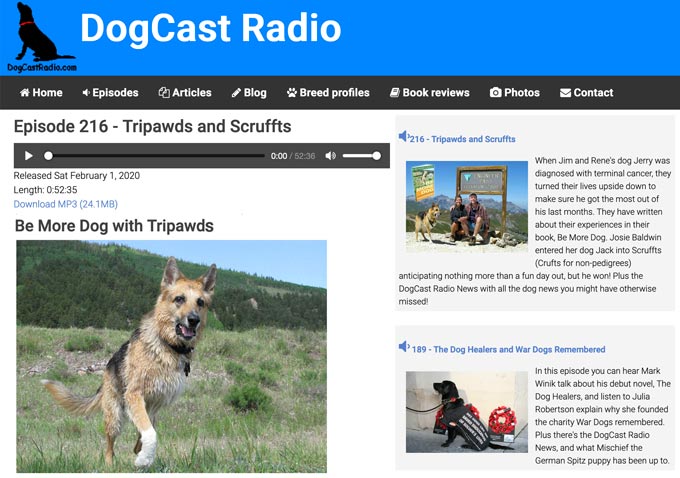This screenshot has width=680, height=478.
Task: Go to the Articles section
Action: [185, 92]
